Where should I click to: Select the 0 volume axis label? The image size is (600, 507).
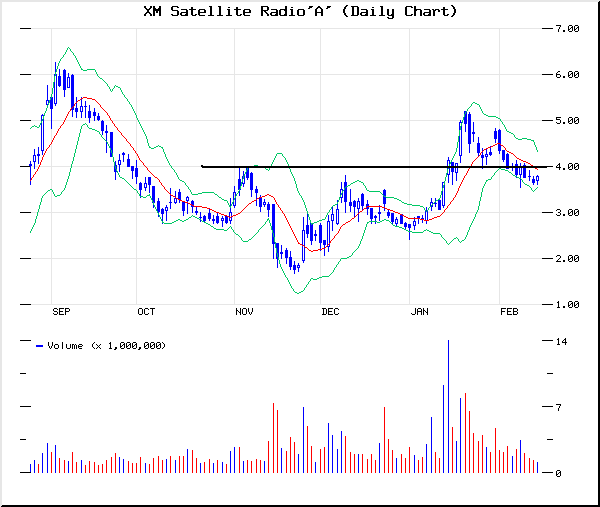click(558, 474)
